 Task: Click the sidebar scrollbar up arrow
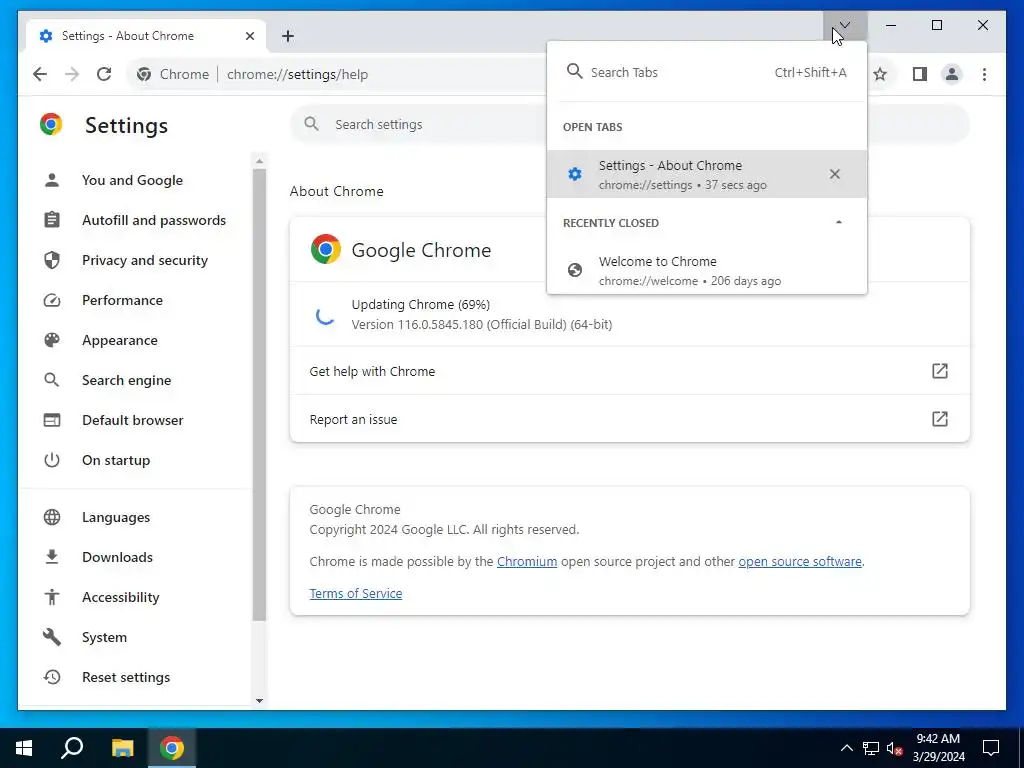(259, 161)
